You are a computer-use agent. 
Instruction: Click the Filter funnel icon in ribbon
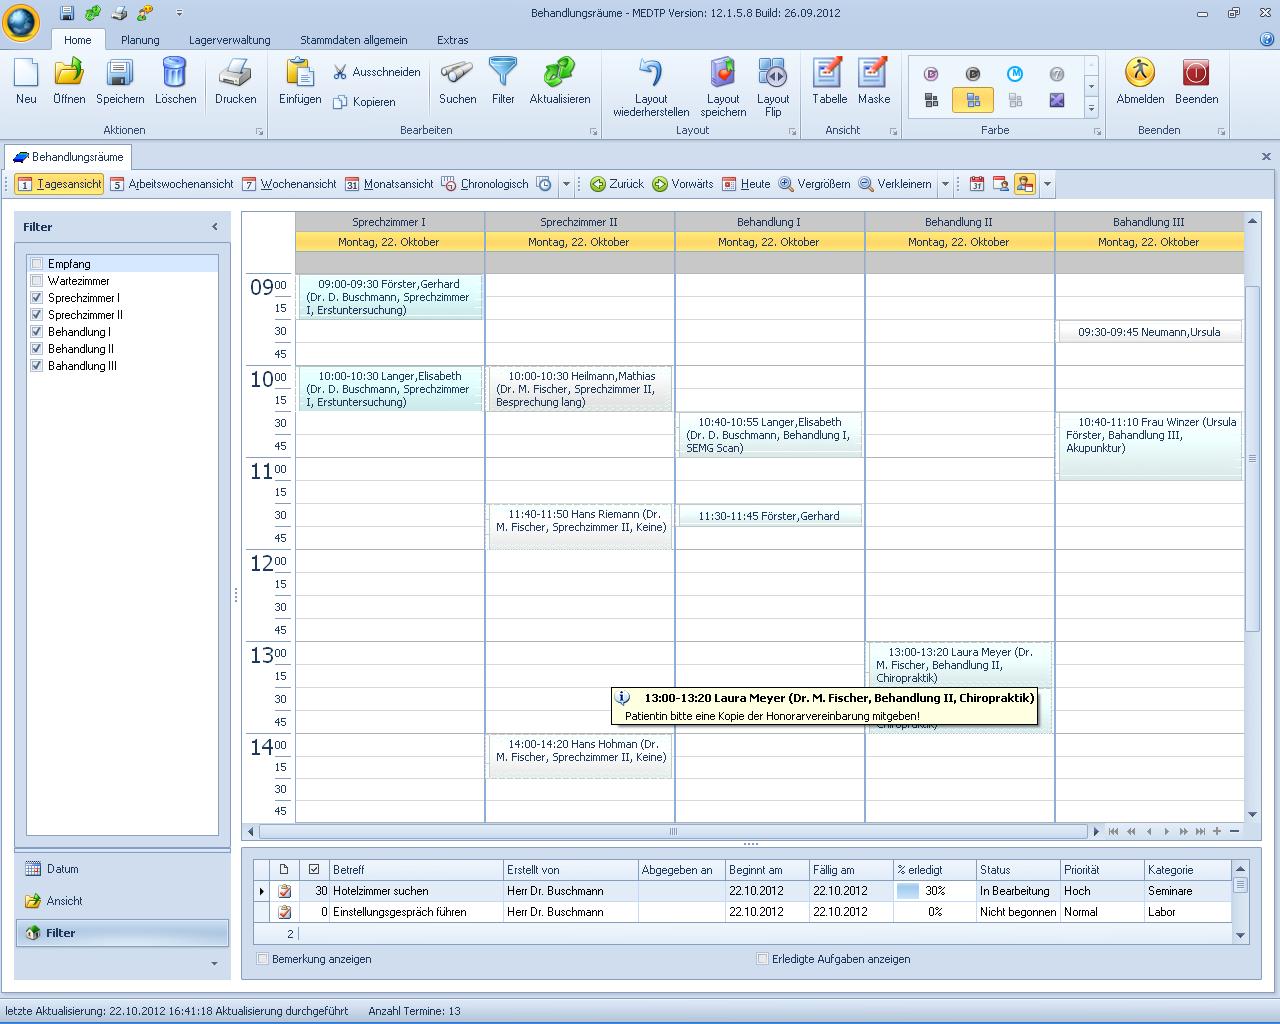503,74
